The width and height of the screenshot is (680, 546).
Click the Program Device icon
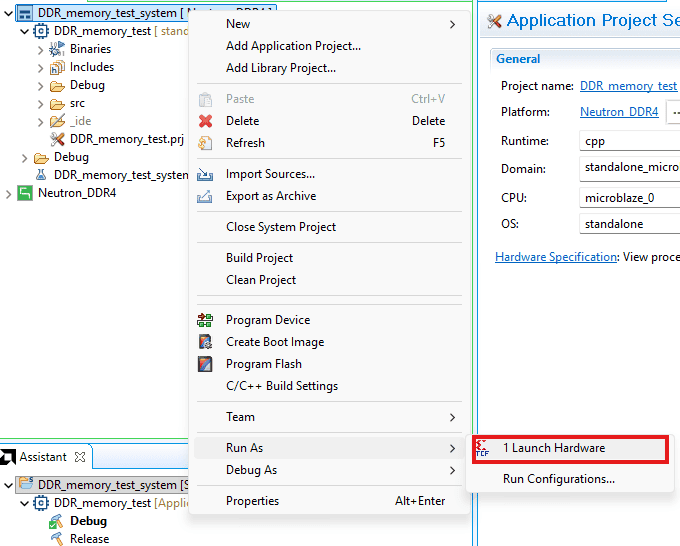(205, 320)
